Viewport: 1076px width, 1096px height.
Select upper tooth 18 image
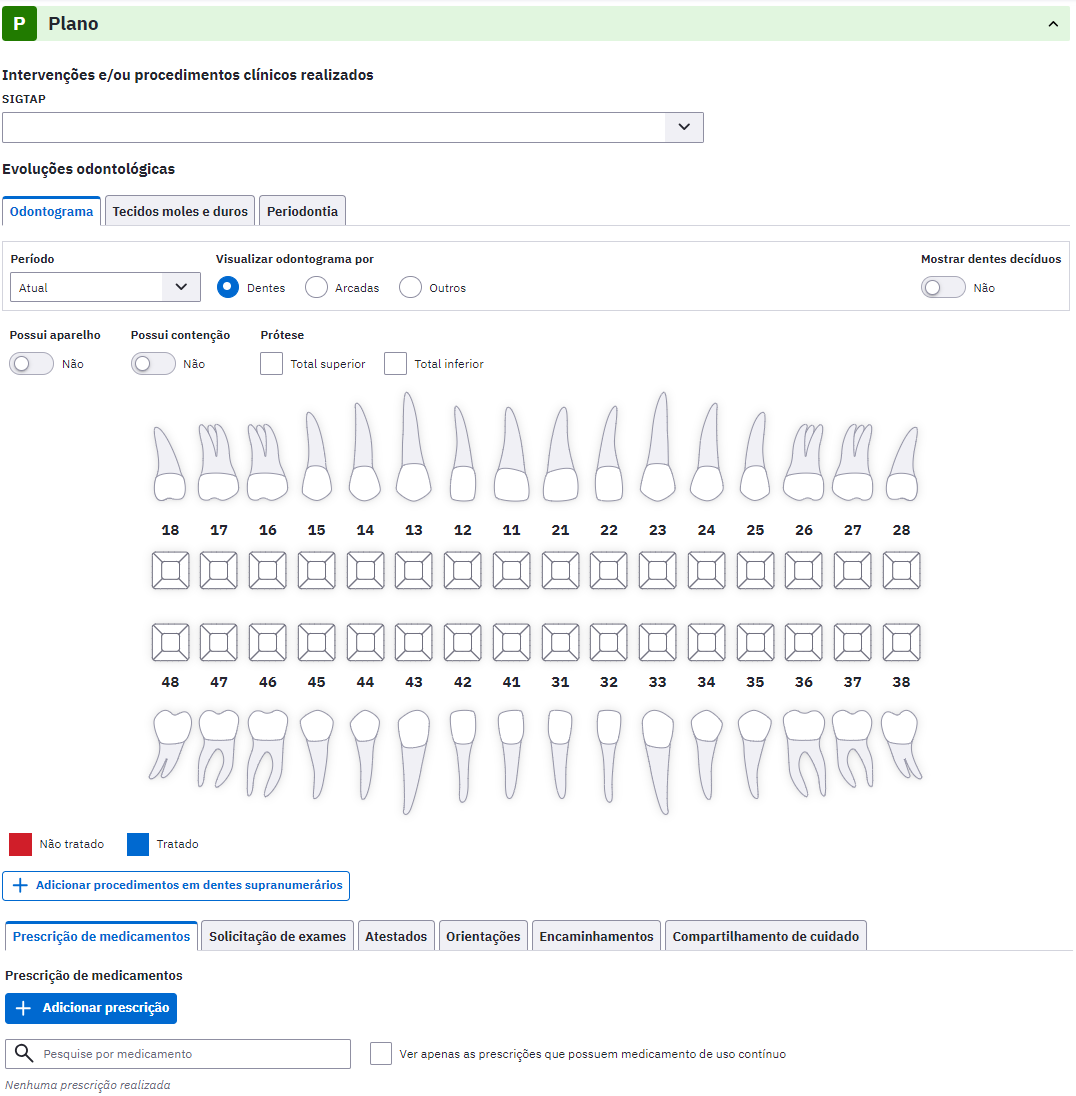(x=170, y=463)
